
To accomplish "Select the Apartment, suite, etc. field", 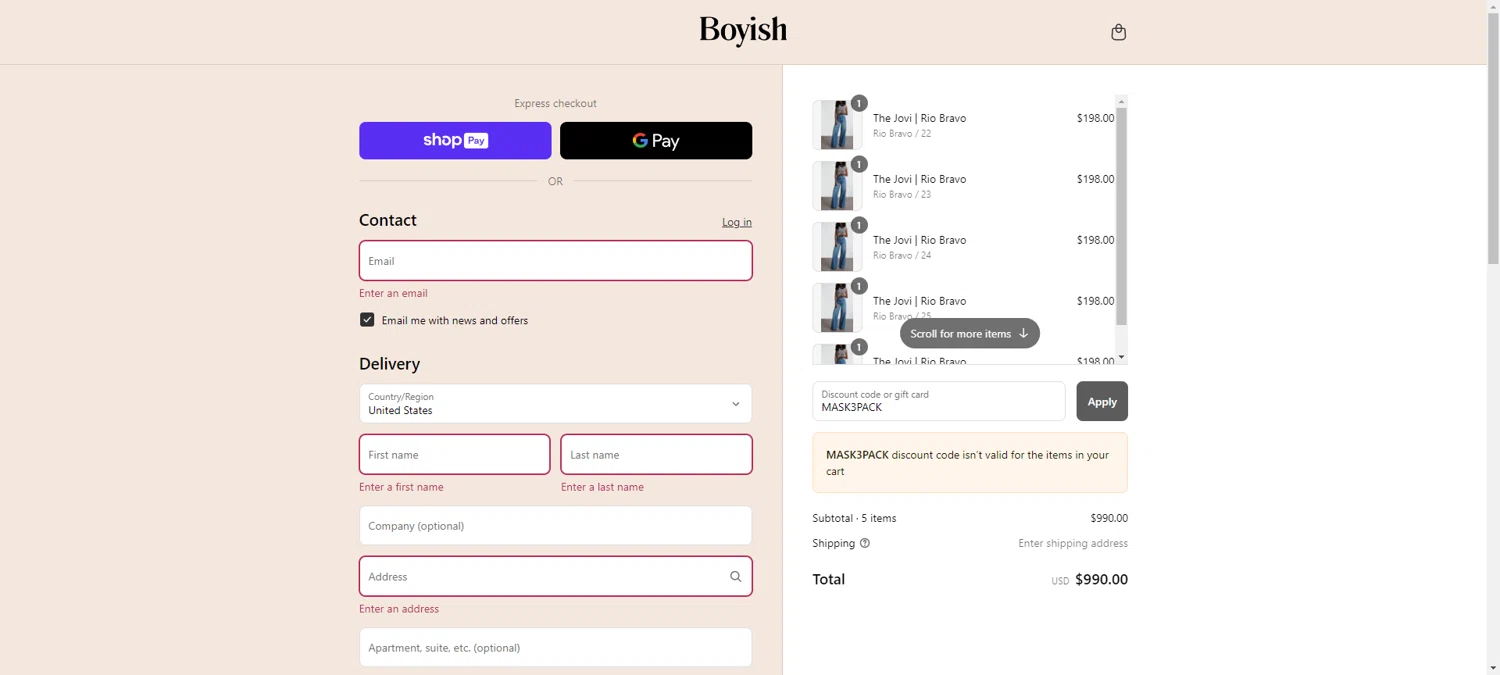I will pos(555,647).
